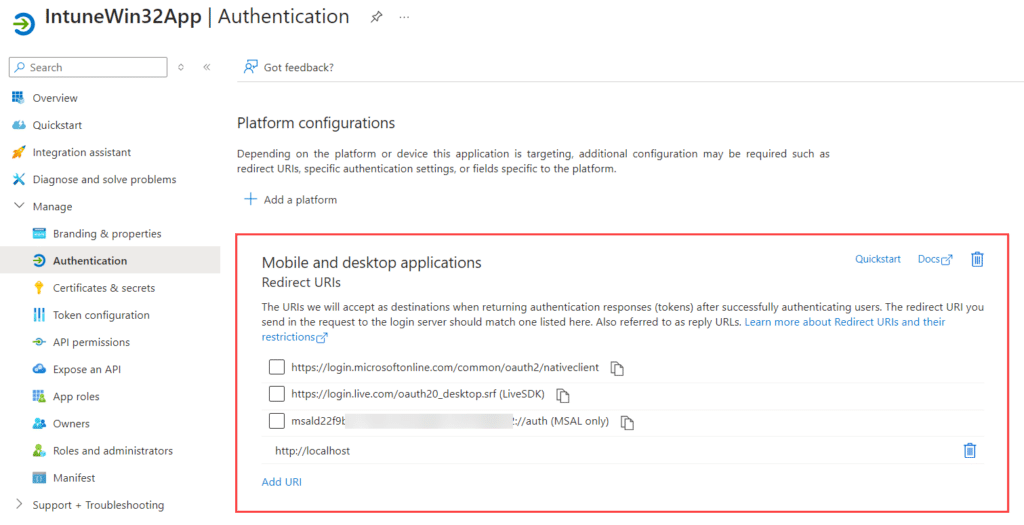This screenshot has height=525, width=1024.
Task: Click the plus icon for Add a platform
Action: pyautogui.click(x=250, y=199)
